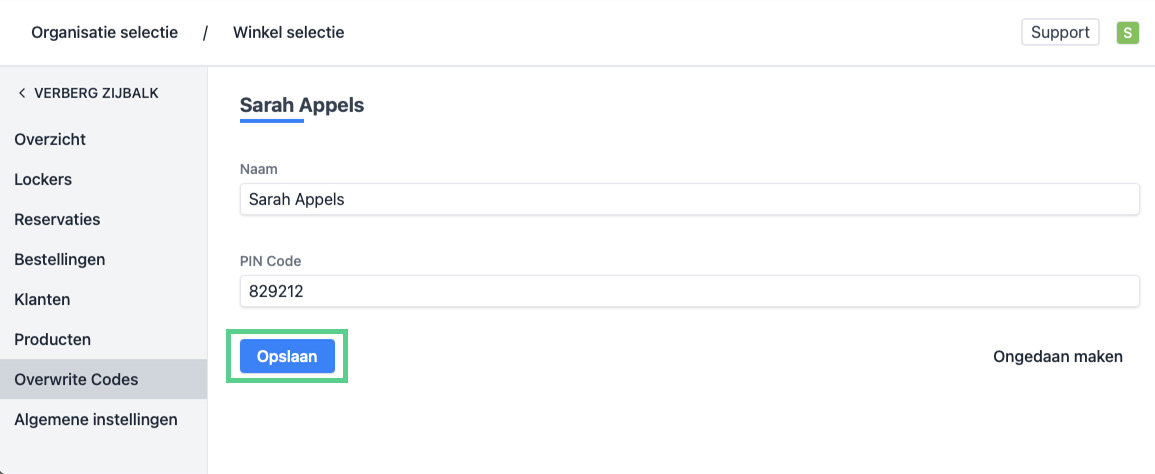Open the Lockers section
Image resolution: width=1155 pixels, height=474 pixels.
tap(43, 179)
